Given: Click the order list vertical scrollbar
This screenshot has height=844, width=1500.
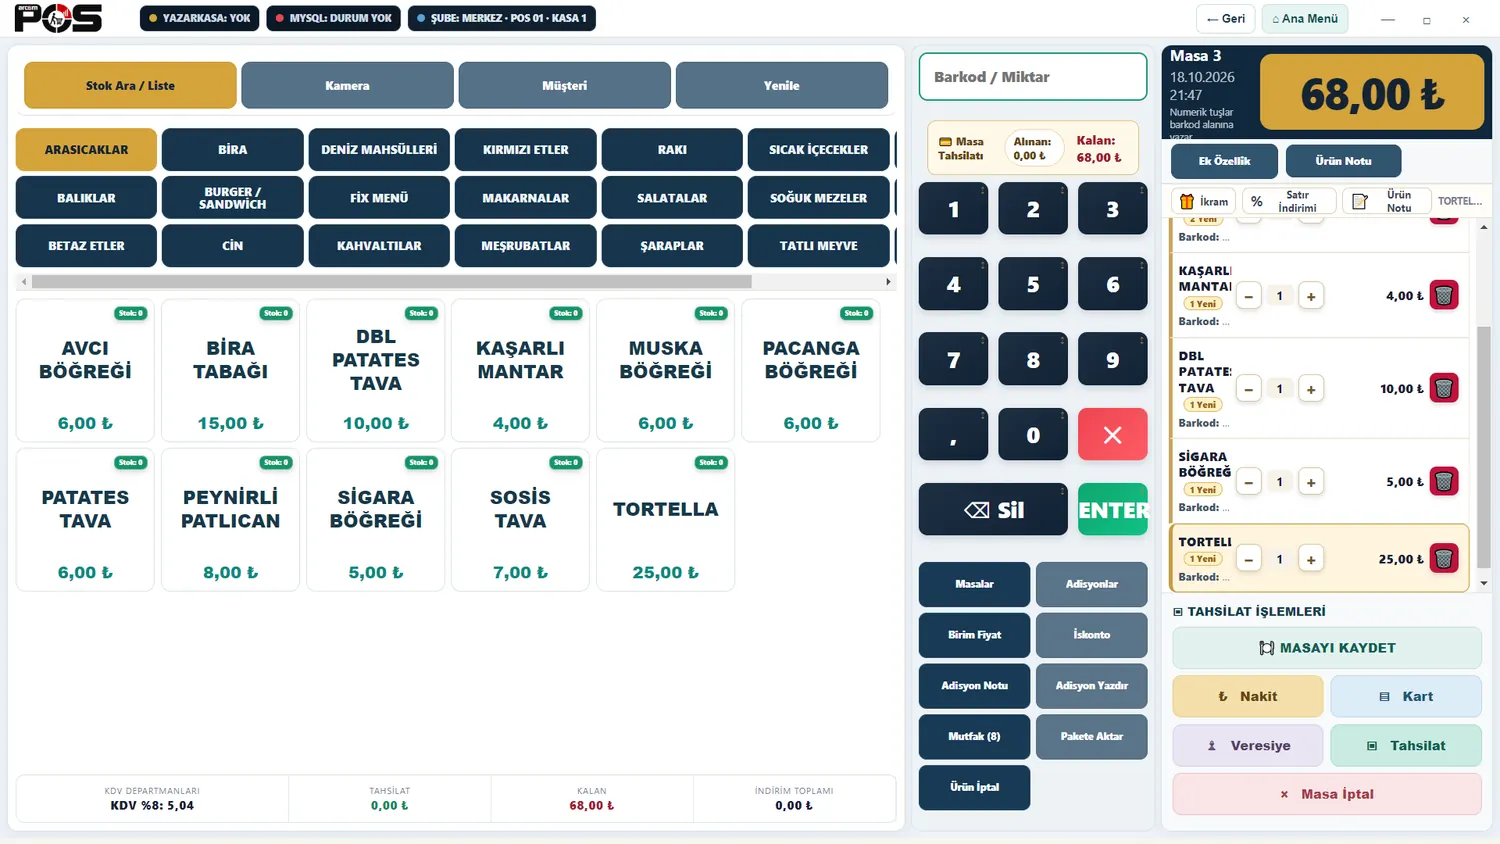Looking at the screenshot, I should pos(1483,446).
